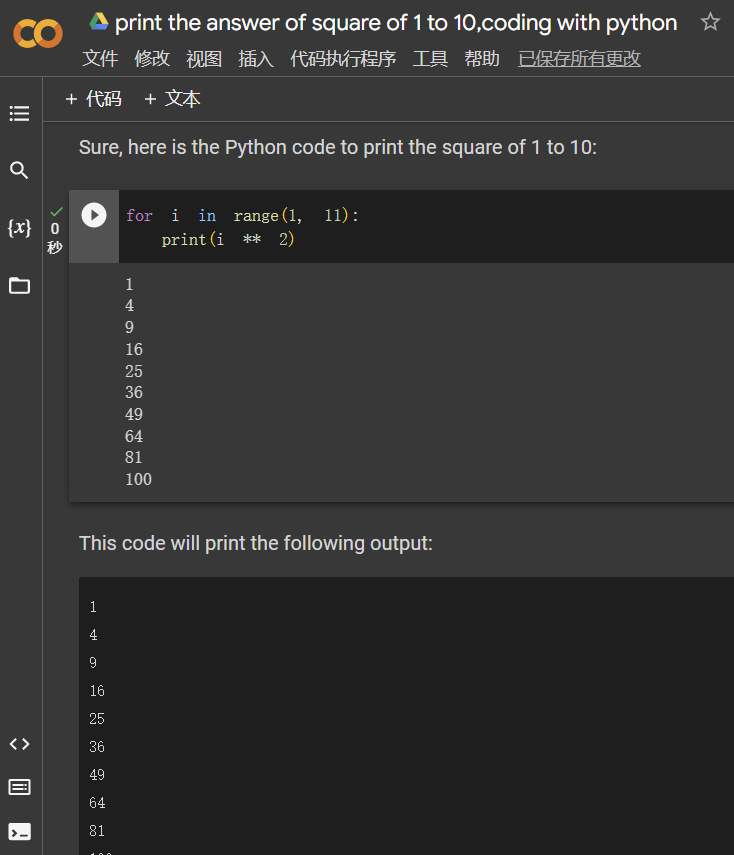Star this notebook with the star icon
This screenshot has width=734, height=855.
coord(710,22)
